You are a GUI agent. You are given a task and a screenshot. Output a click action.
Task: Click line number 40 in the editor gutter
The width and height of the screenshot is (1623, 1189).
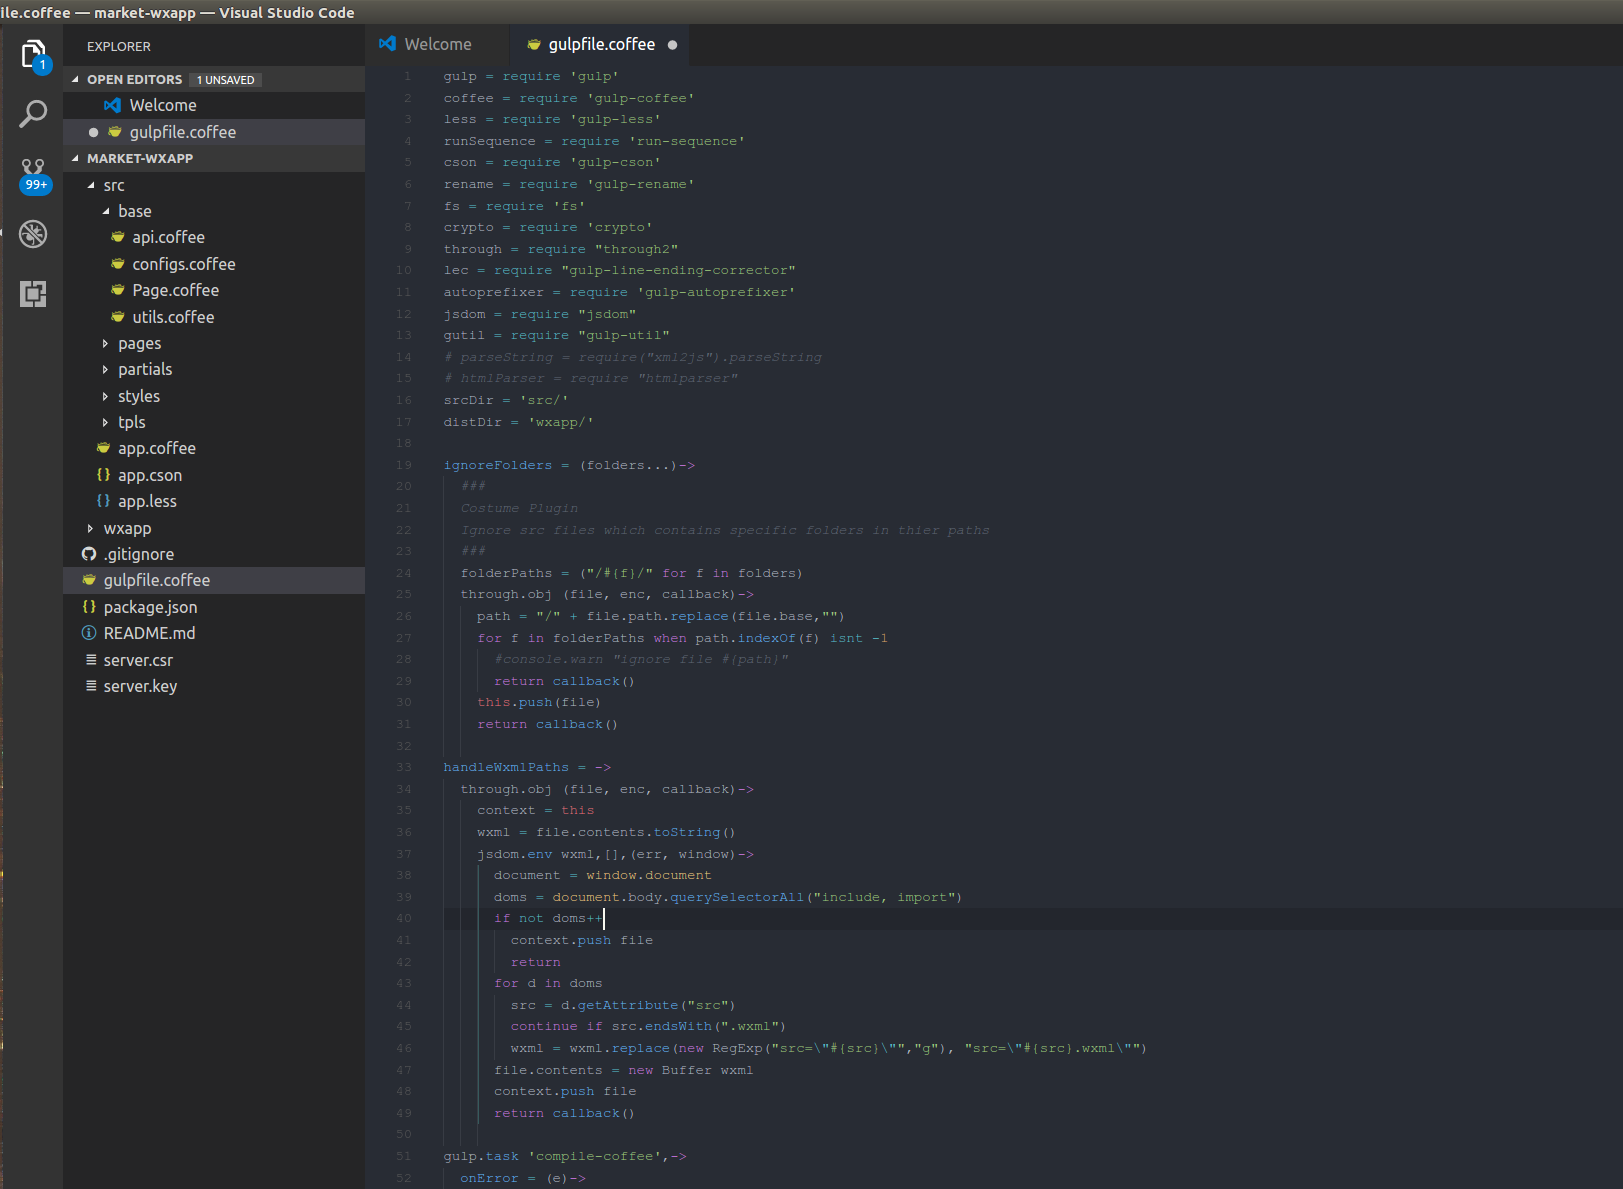click(403, 918)
